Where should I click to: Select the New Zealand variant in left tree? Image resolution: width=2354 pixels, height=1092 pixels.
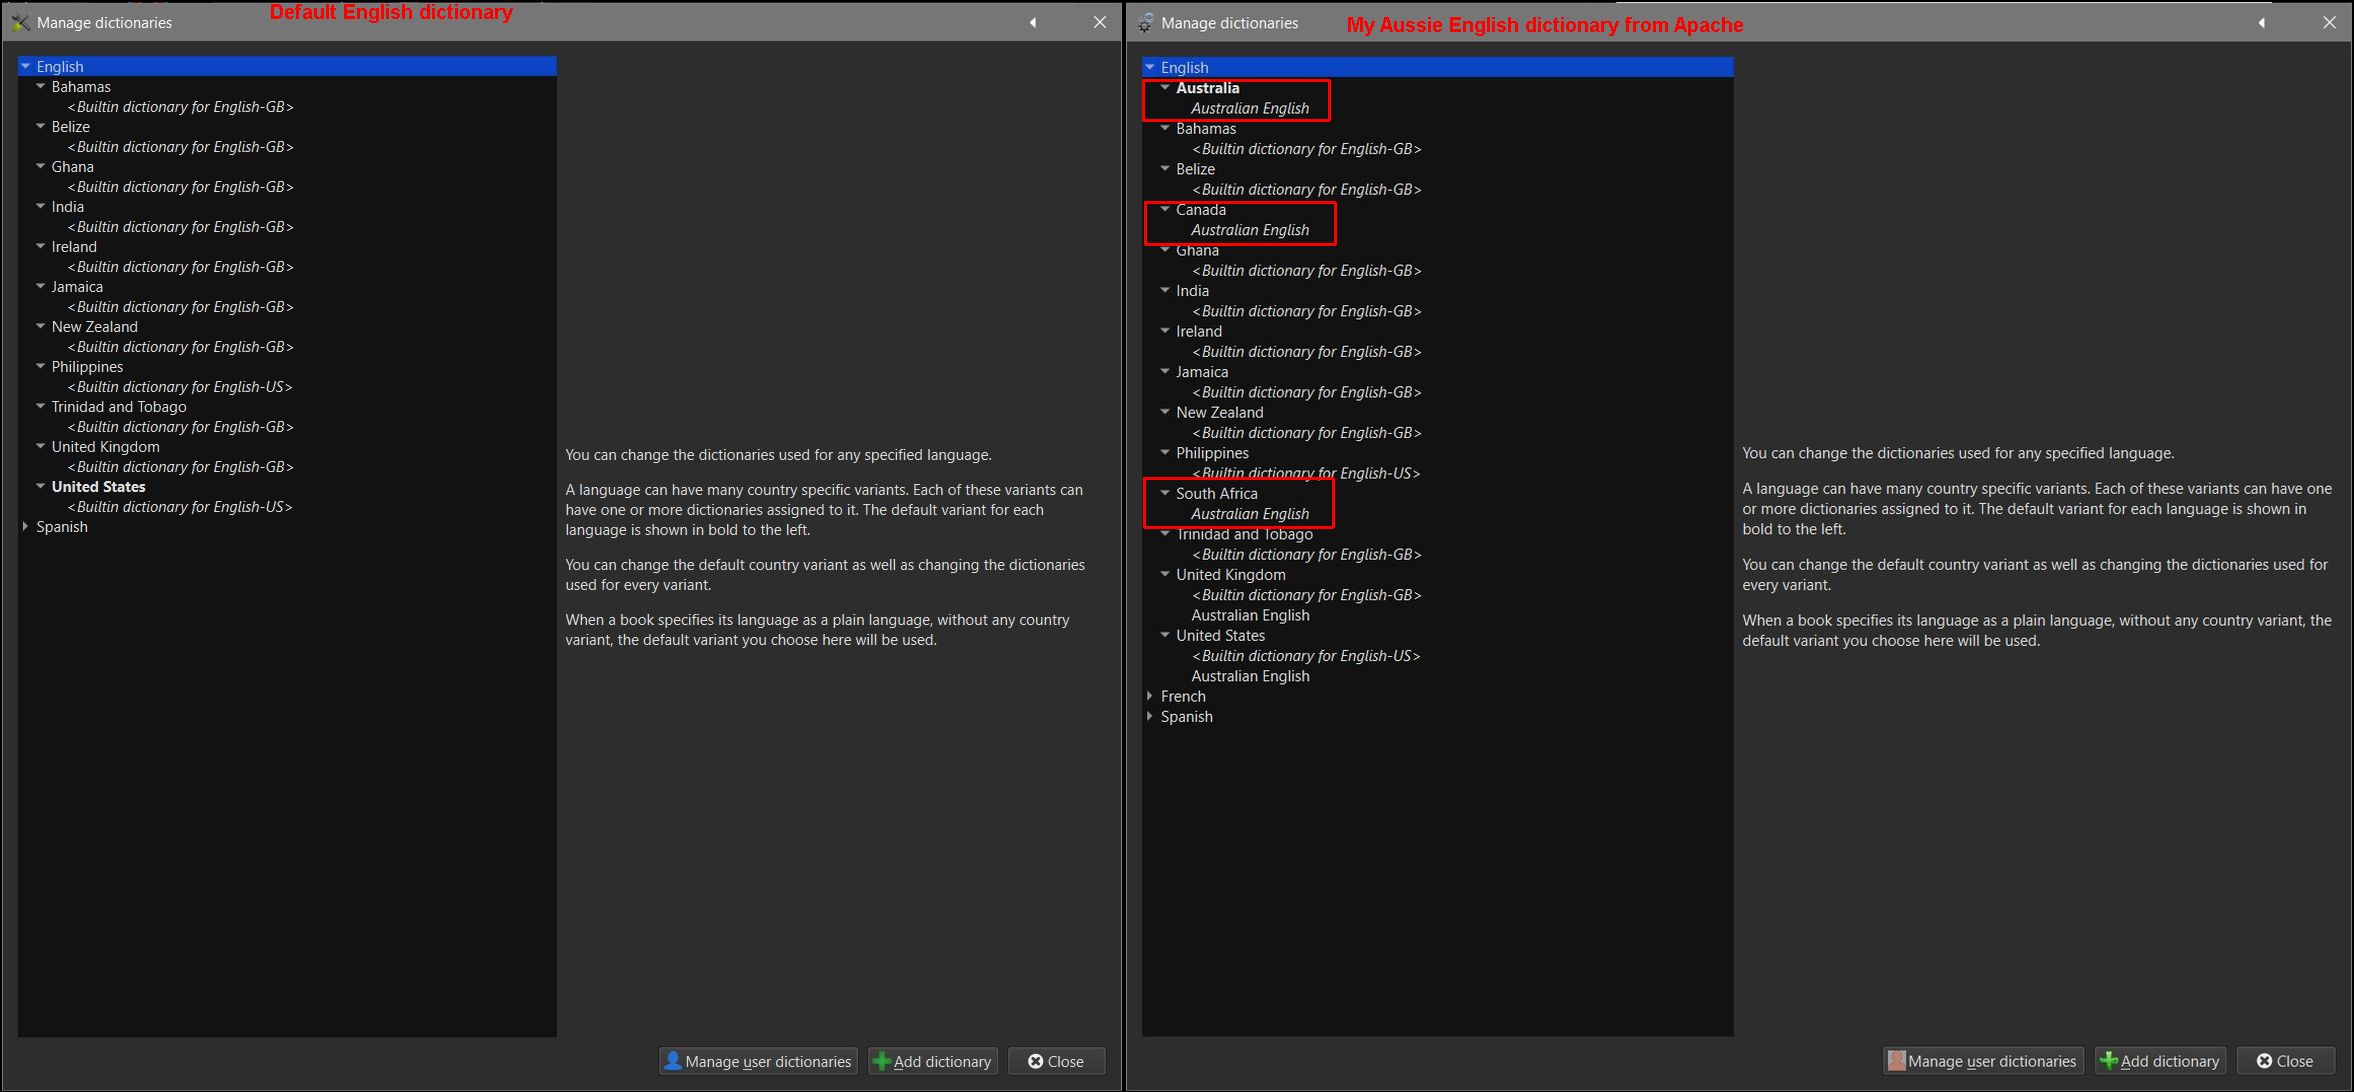click(x=95, y=327)
